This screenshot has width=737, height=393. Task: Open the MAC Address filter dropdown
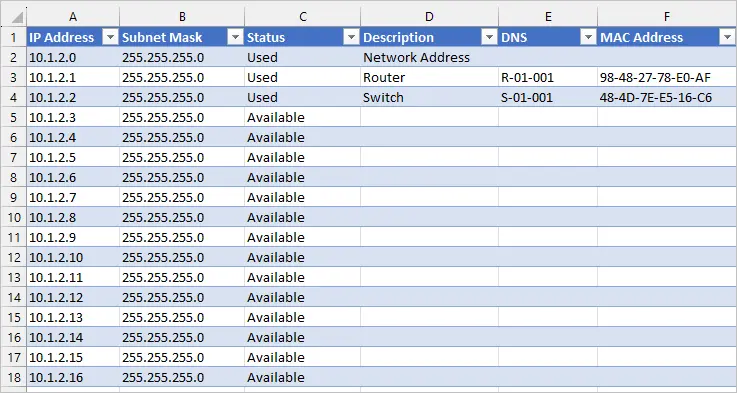pyautogui.click(x=727, y=38)
